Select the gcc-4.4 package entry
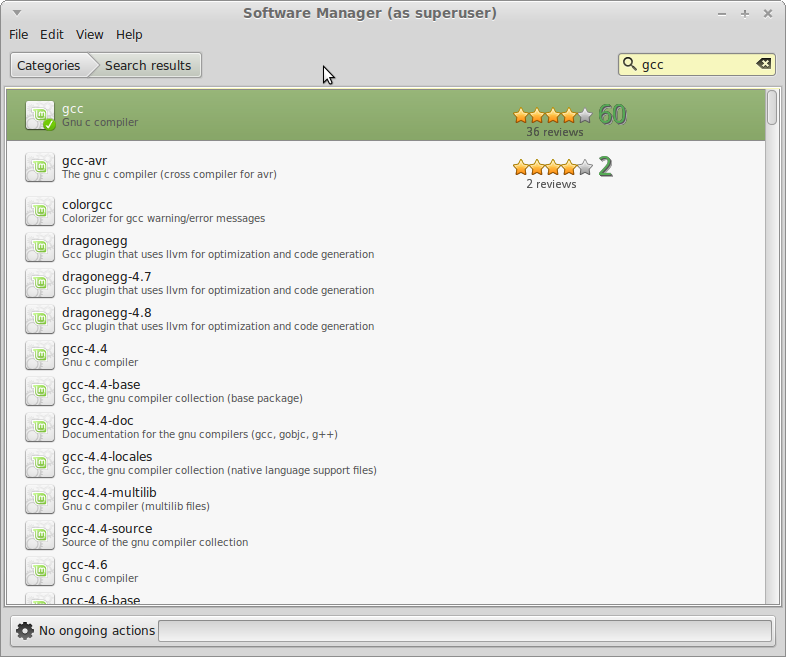Image resolution: width=786 pixels, height=657 pixels. tap(385, 355)
